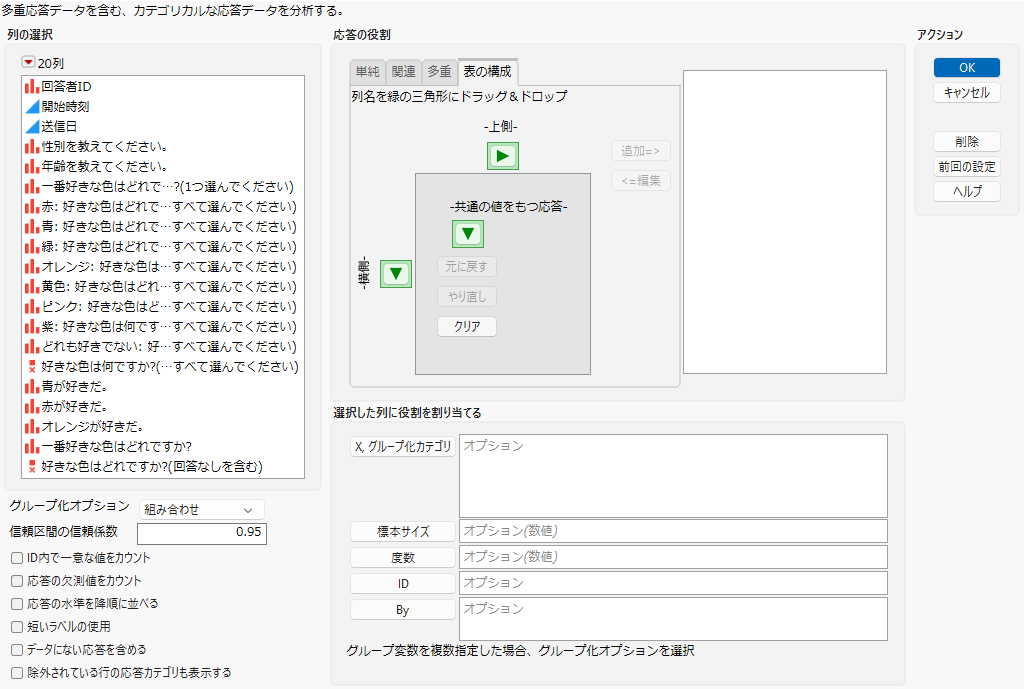Click the green triangle under 共通の値をもつ応答
Image resolution: width=1024 pixels, height=689 pixels.
468,234
